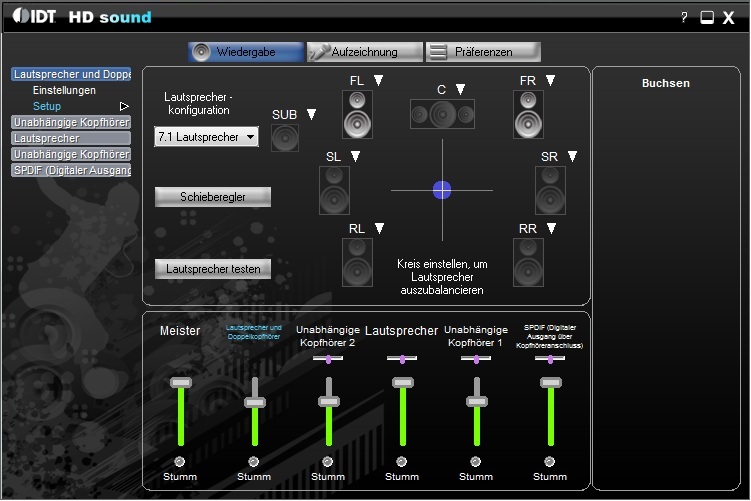The image size is (751, 501).
Task: Click the Meister volume slider handle
Action: pos(181,382)
